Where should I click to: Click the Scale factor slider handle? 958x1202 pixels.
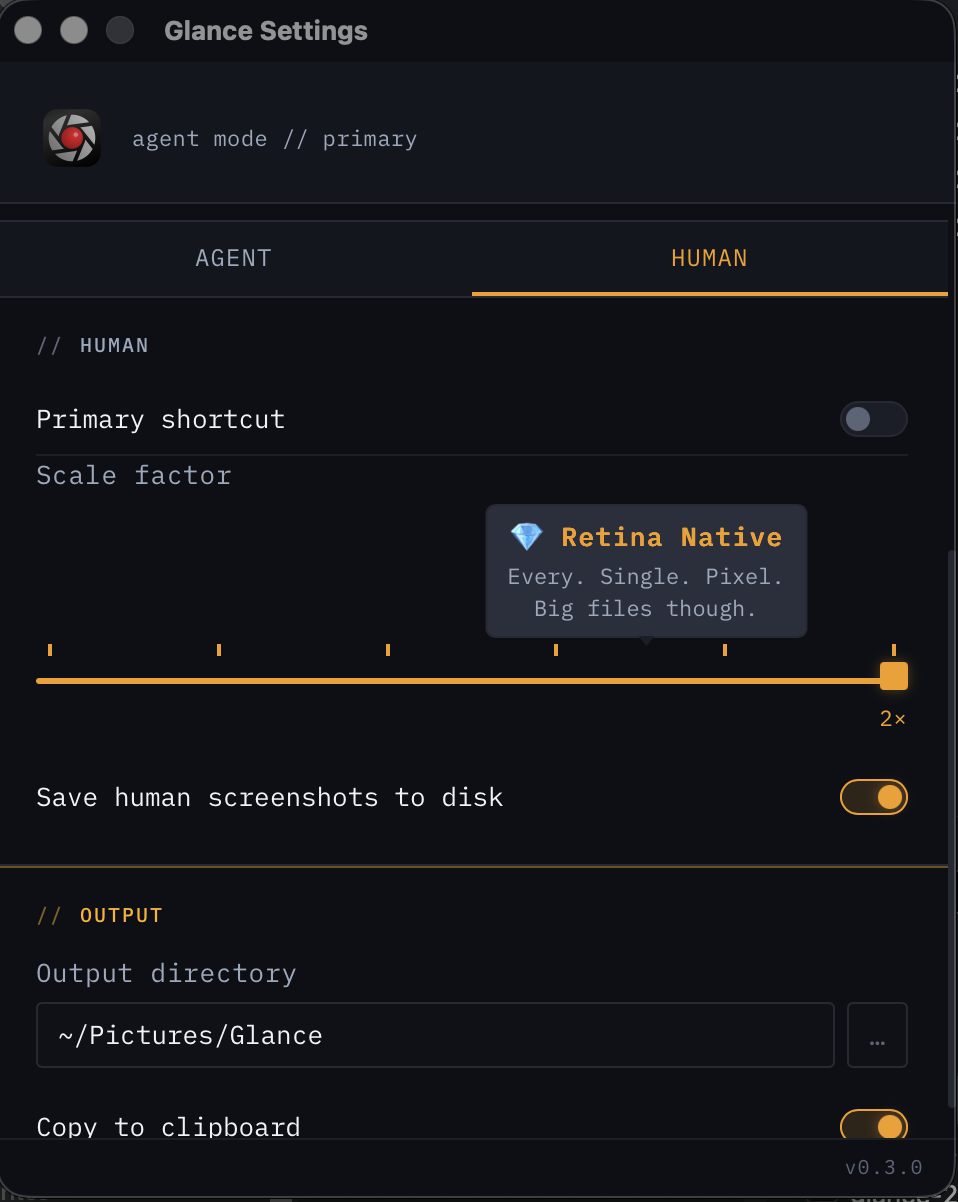pyautogui.click(x=893, y=676)
